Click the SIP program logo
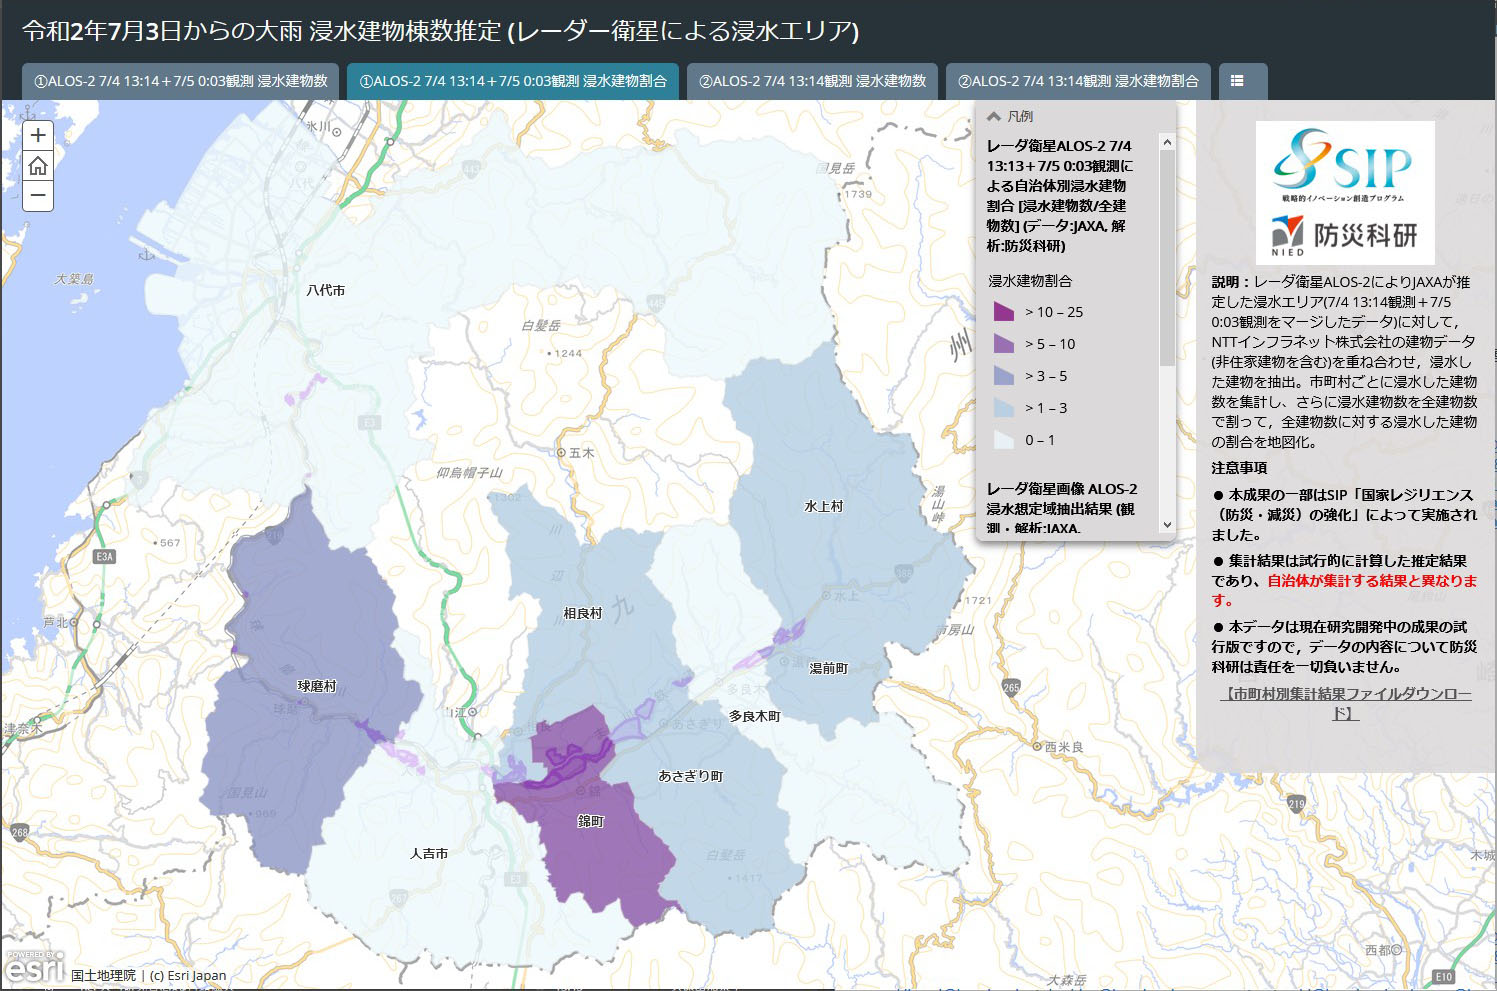Screen dimensions: 1497x991 (1343, 163)
